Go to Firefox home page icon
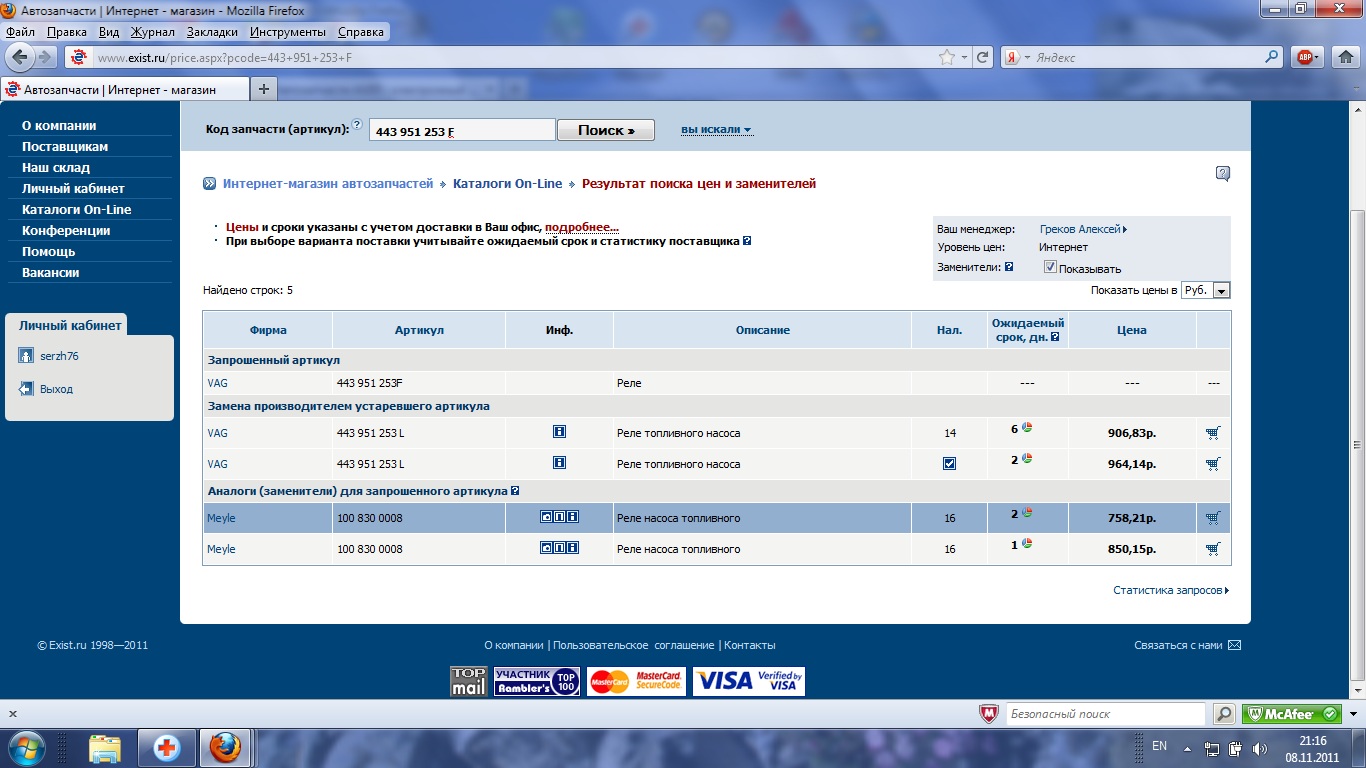 point(1345,58)
